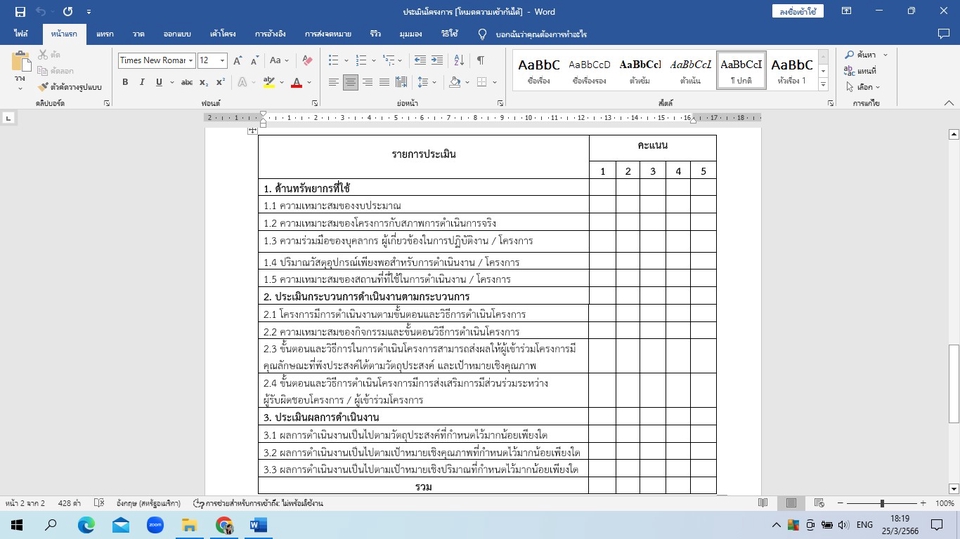Open the File tab

pos(21,34)
